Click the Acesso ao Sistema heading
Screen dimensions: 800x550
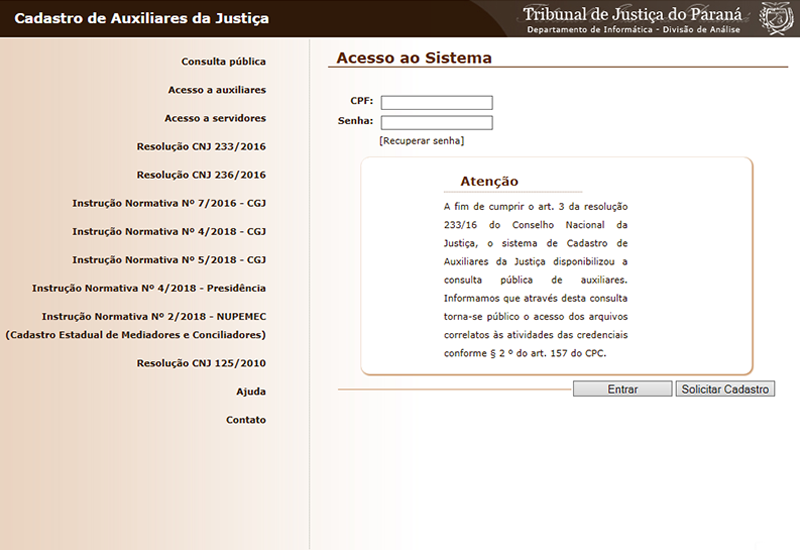[x=414, y=58]
